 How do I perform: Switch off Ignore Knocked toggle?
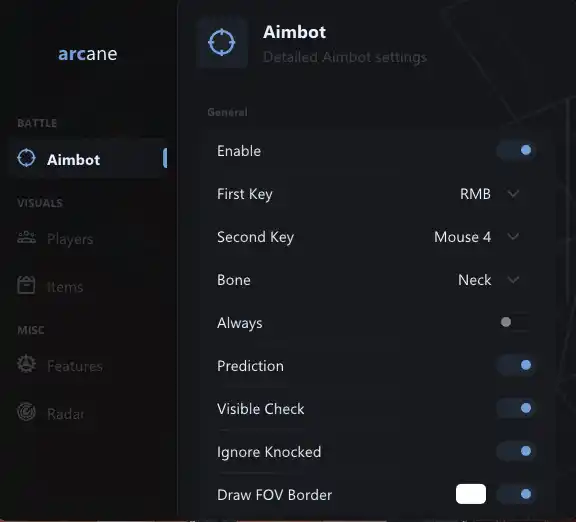pos(516,451)
